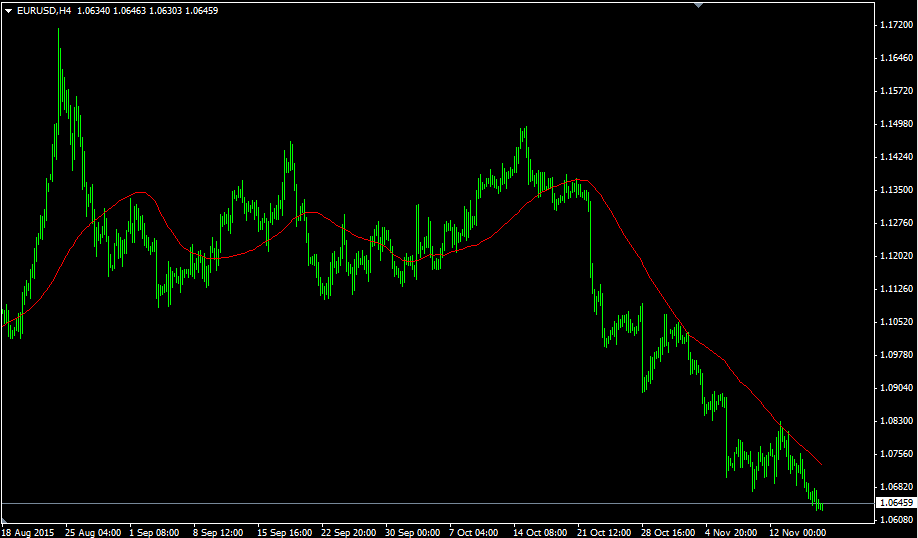Click the 1.13500 price axis label

coord(896,190)
